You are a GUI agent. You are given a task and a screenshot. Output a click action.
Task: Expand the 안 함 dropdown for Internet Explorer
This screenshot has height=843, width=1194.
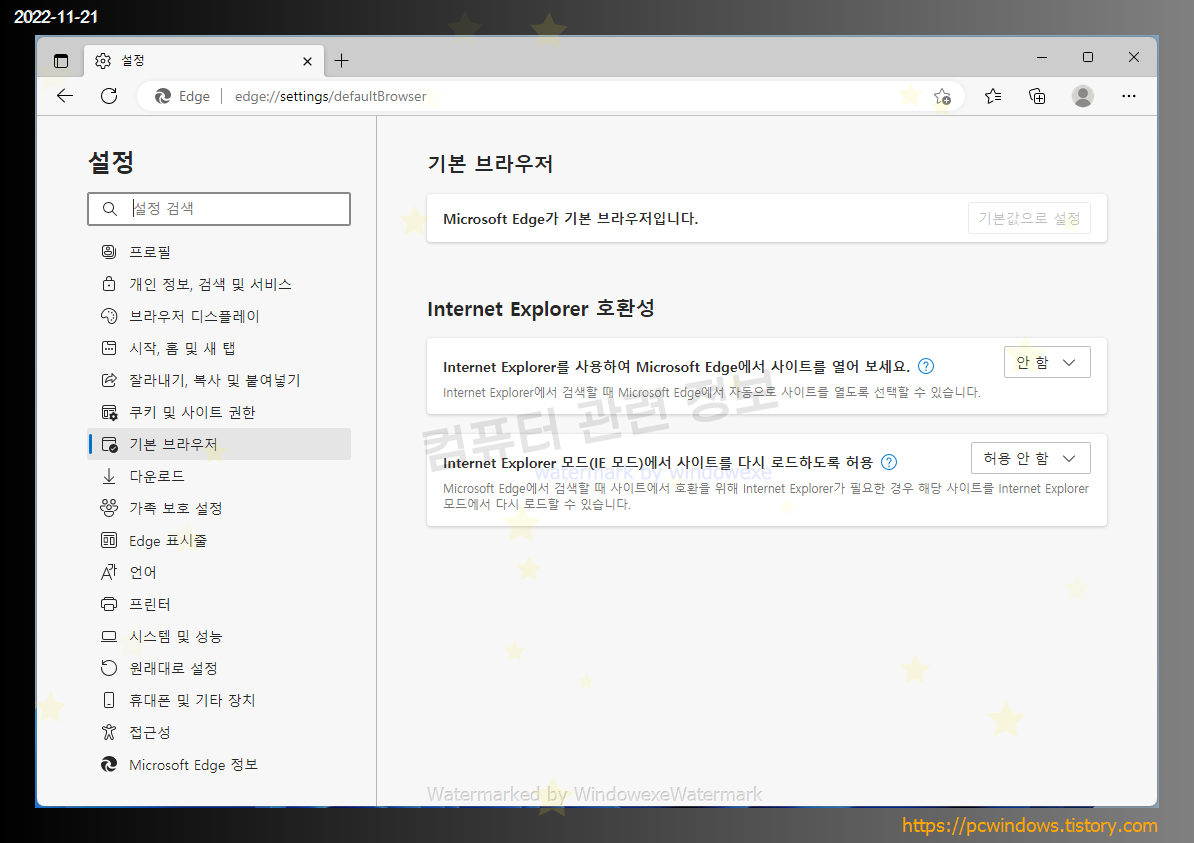click(x=1047, y=362)
